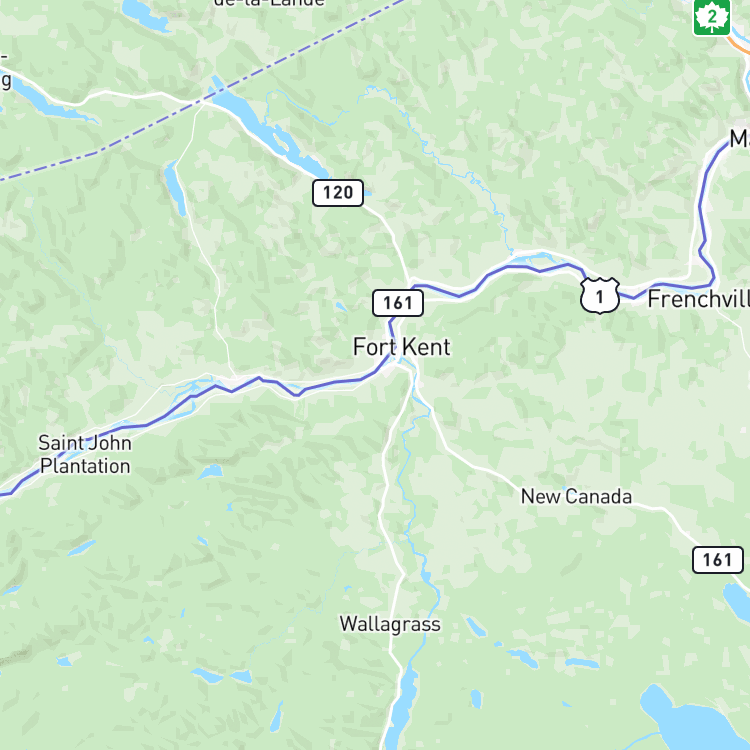The width and height of the screenshot is (750, 750).
Task: Select the Fort Kent town label
Action: coord(401,347)
